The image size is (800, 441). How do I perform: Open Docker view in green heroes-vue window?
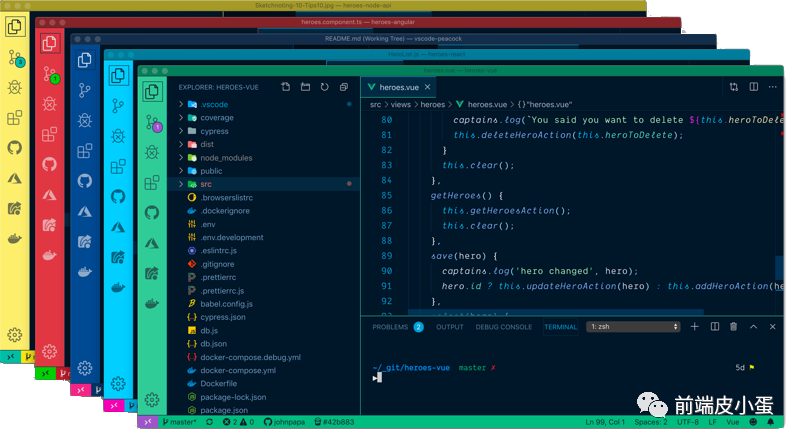point(152,304)
